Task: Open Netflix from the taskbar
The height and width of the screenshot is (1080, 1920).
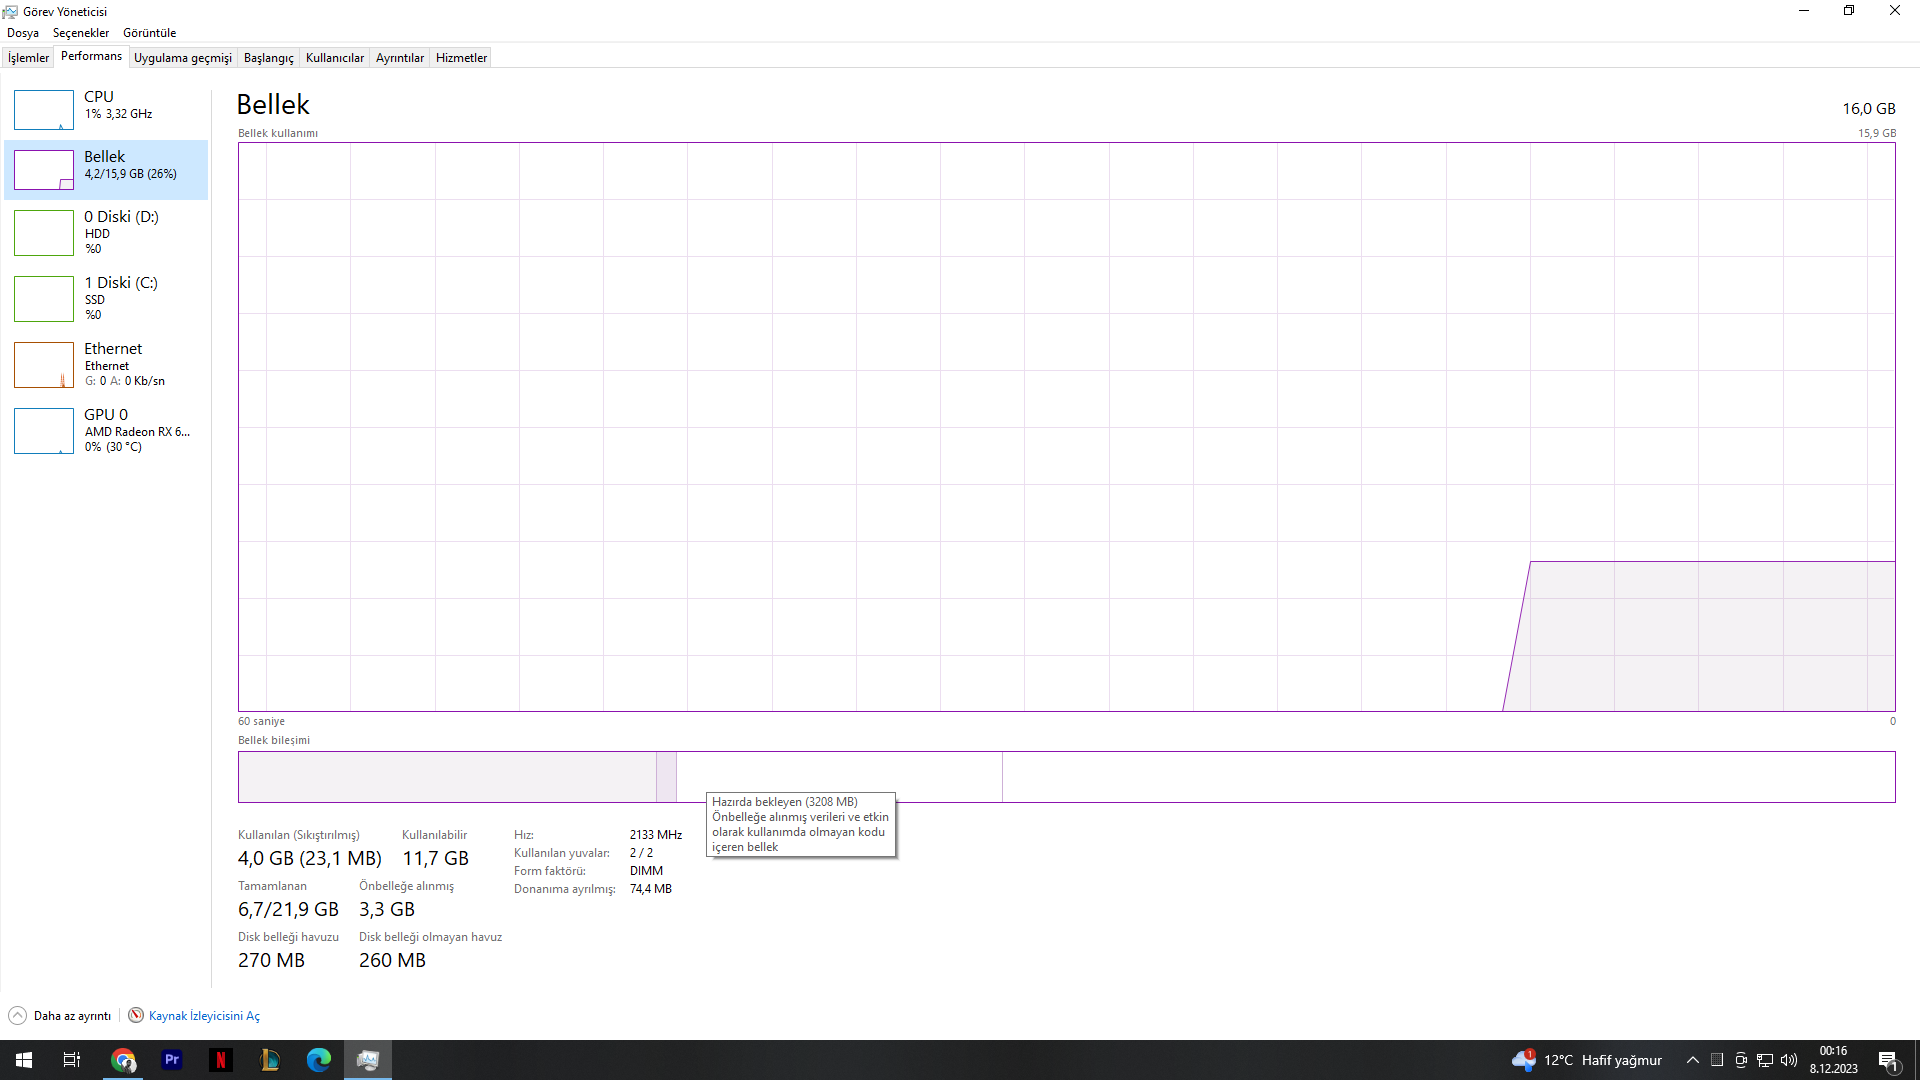Action: pos(221,1060)
